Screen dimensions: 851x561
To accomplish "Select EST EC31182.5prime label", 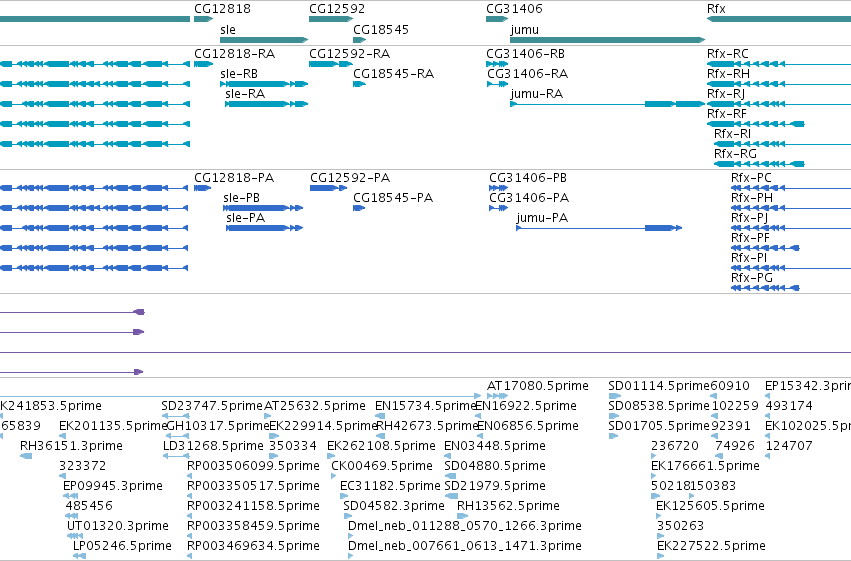I will tap(390, 486).
